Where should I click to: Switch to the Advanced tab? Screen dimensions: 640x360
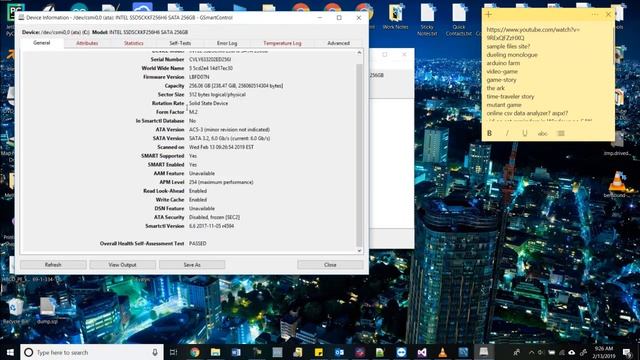[338, 43]
